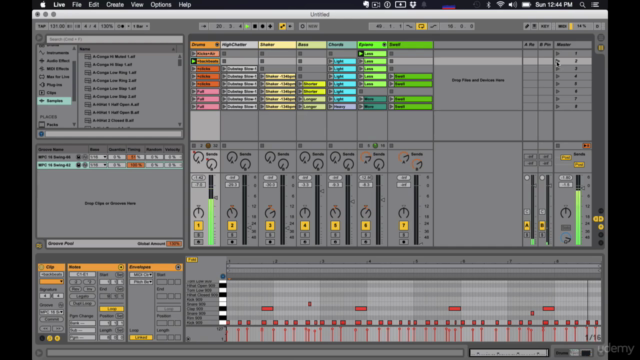Open Instruments category in browser

[x=54, y=53]
